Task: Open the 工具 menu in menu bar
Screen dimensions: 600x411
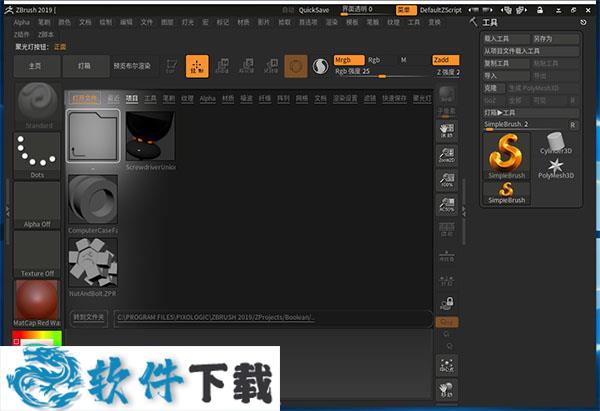Action: click(414, 23)
